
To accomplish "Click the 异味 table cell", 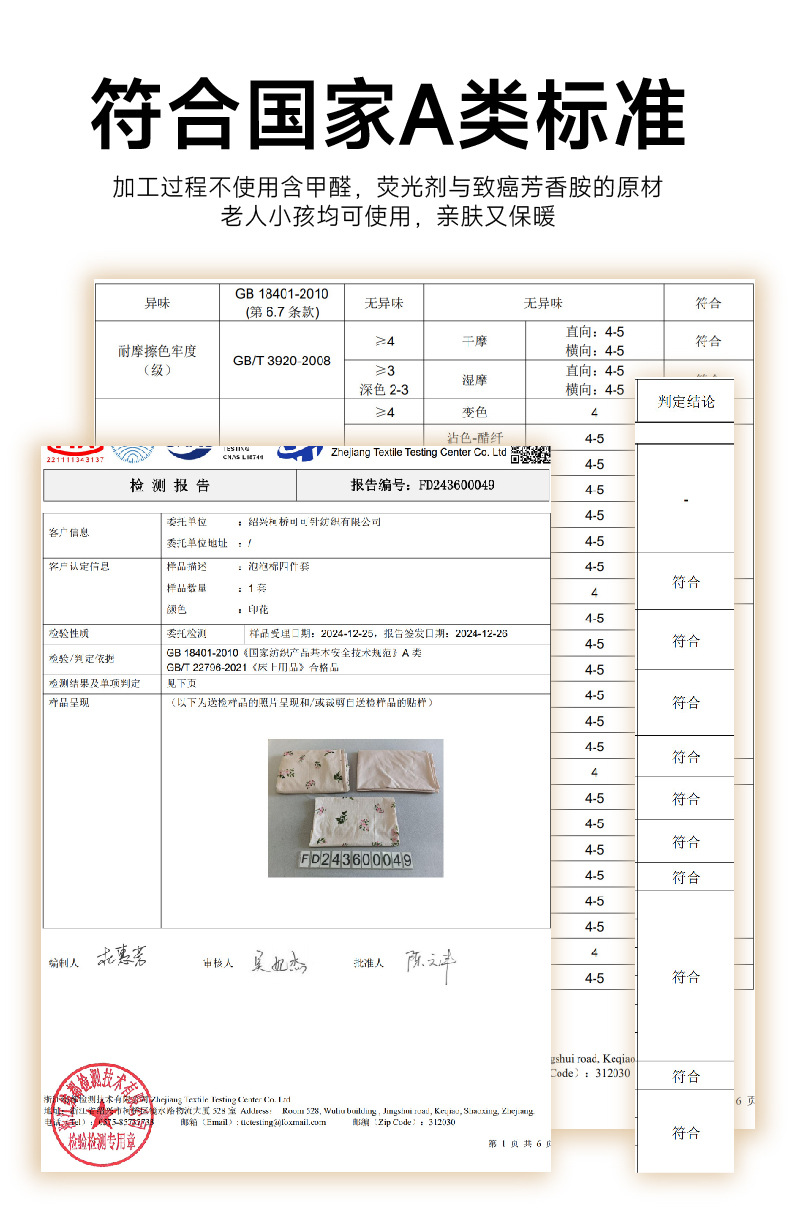I will click(x=157, y=303).
